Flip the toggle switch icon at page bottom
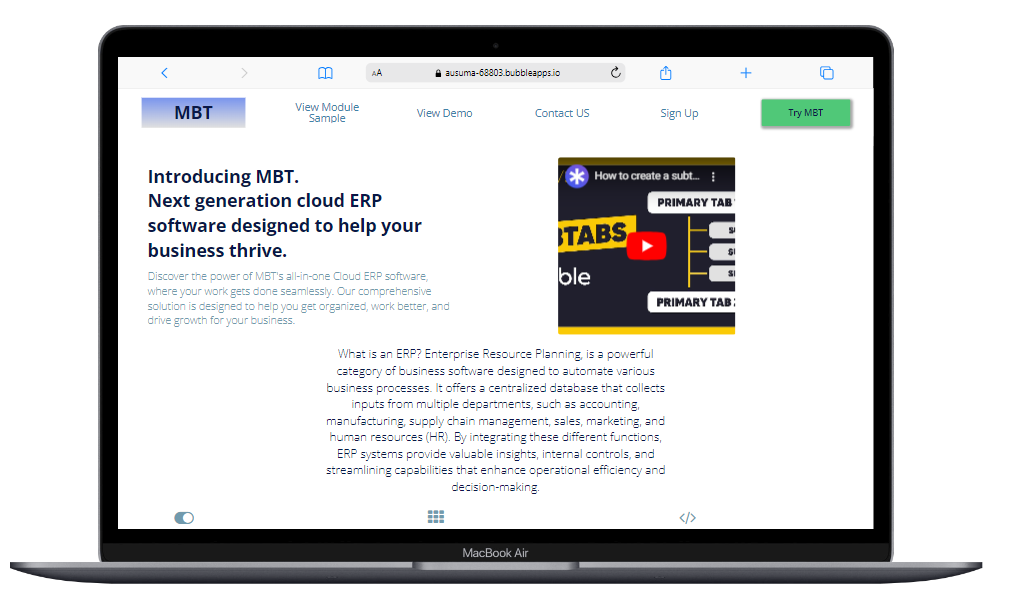 pyautogui.click(x=184, y=518)
